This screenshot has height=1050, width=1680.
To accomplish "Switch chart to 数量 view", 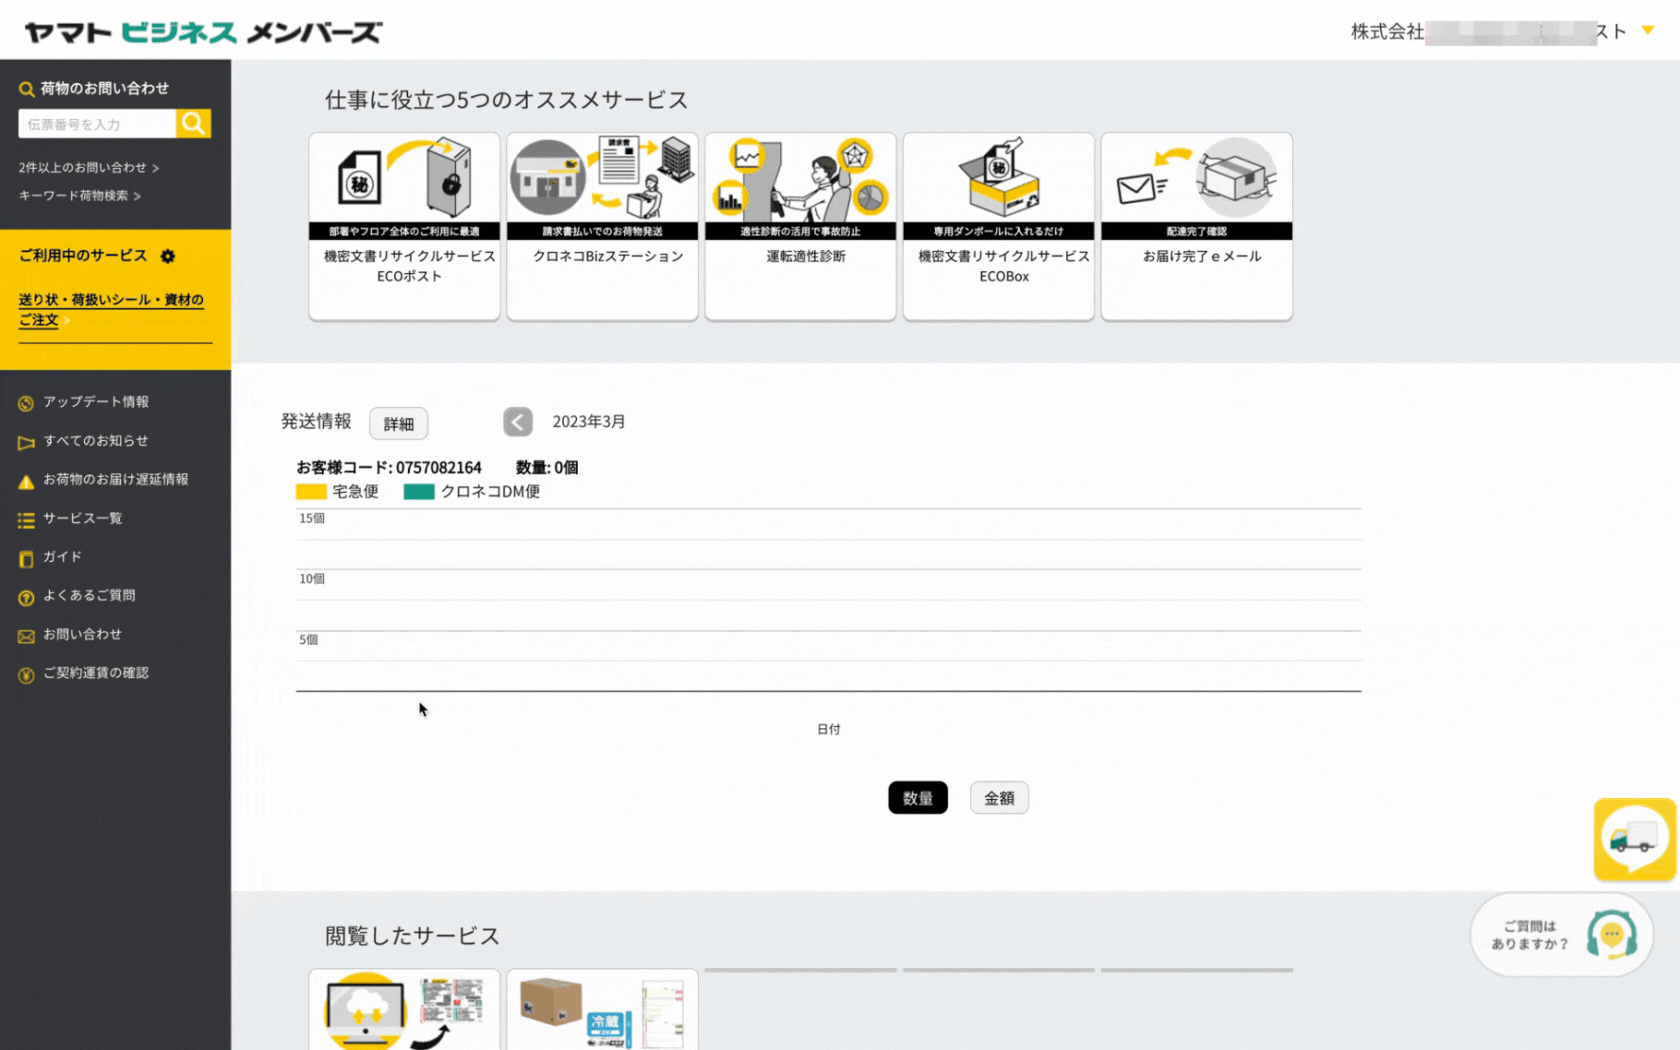I will pos(918,798).
